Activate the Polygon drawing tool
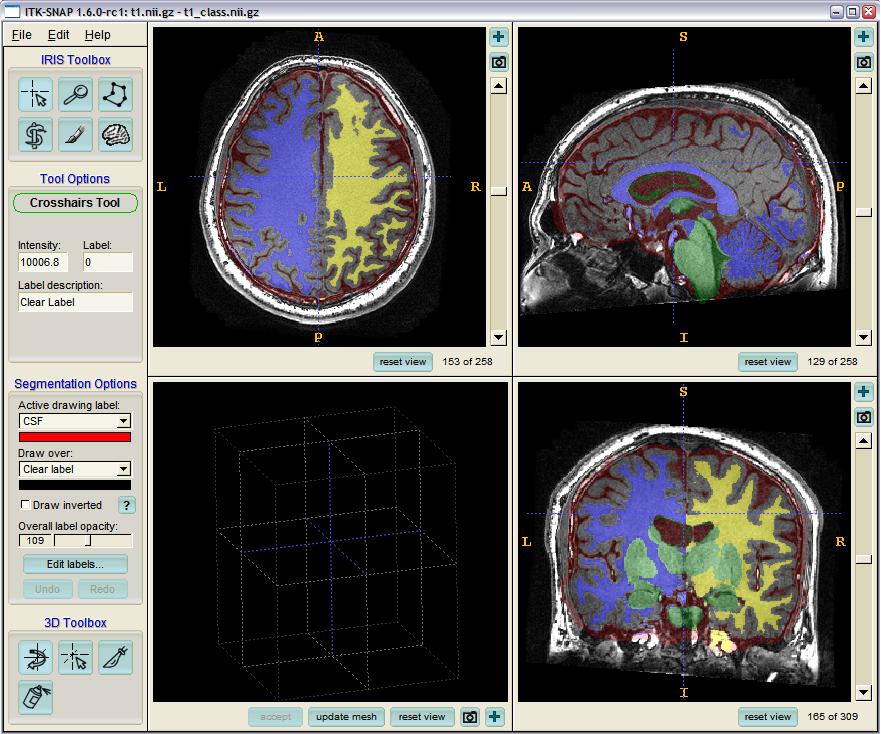This screenshot has width=881, height=734. pyautogui.click(x=116, y=95)
